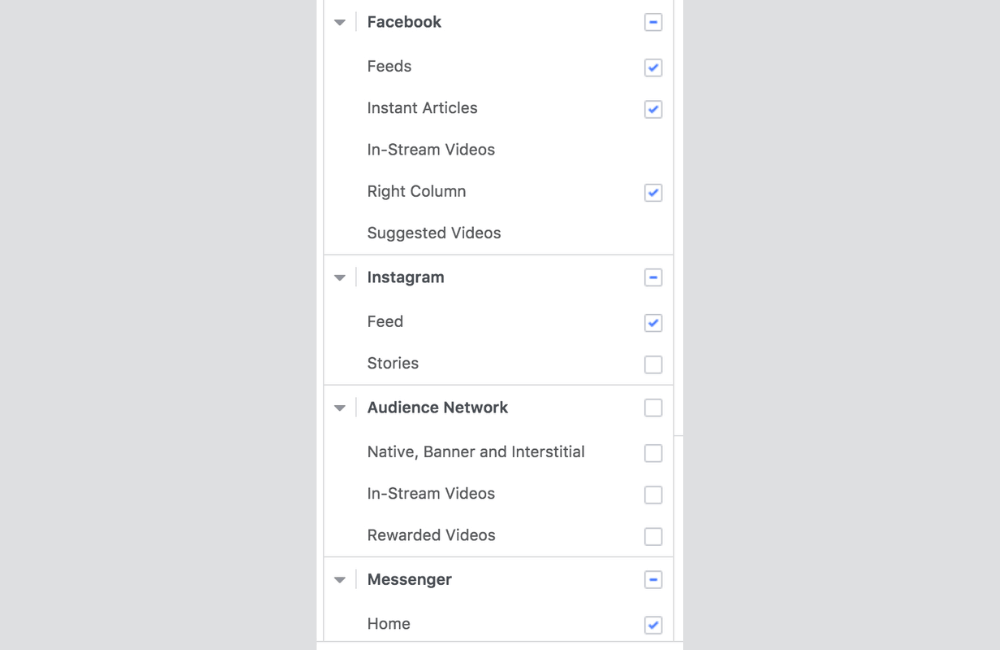The height and width of the screenshot is (650, 1000).
Task: Uncheck the Instant Articles checkbox
Action: click(x=653, y=109)
